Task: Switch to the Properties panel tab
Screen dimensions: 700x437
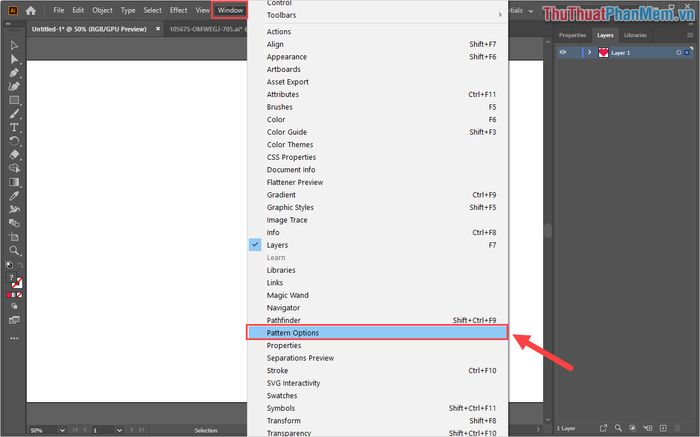Action: pos(572,35)
